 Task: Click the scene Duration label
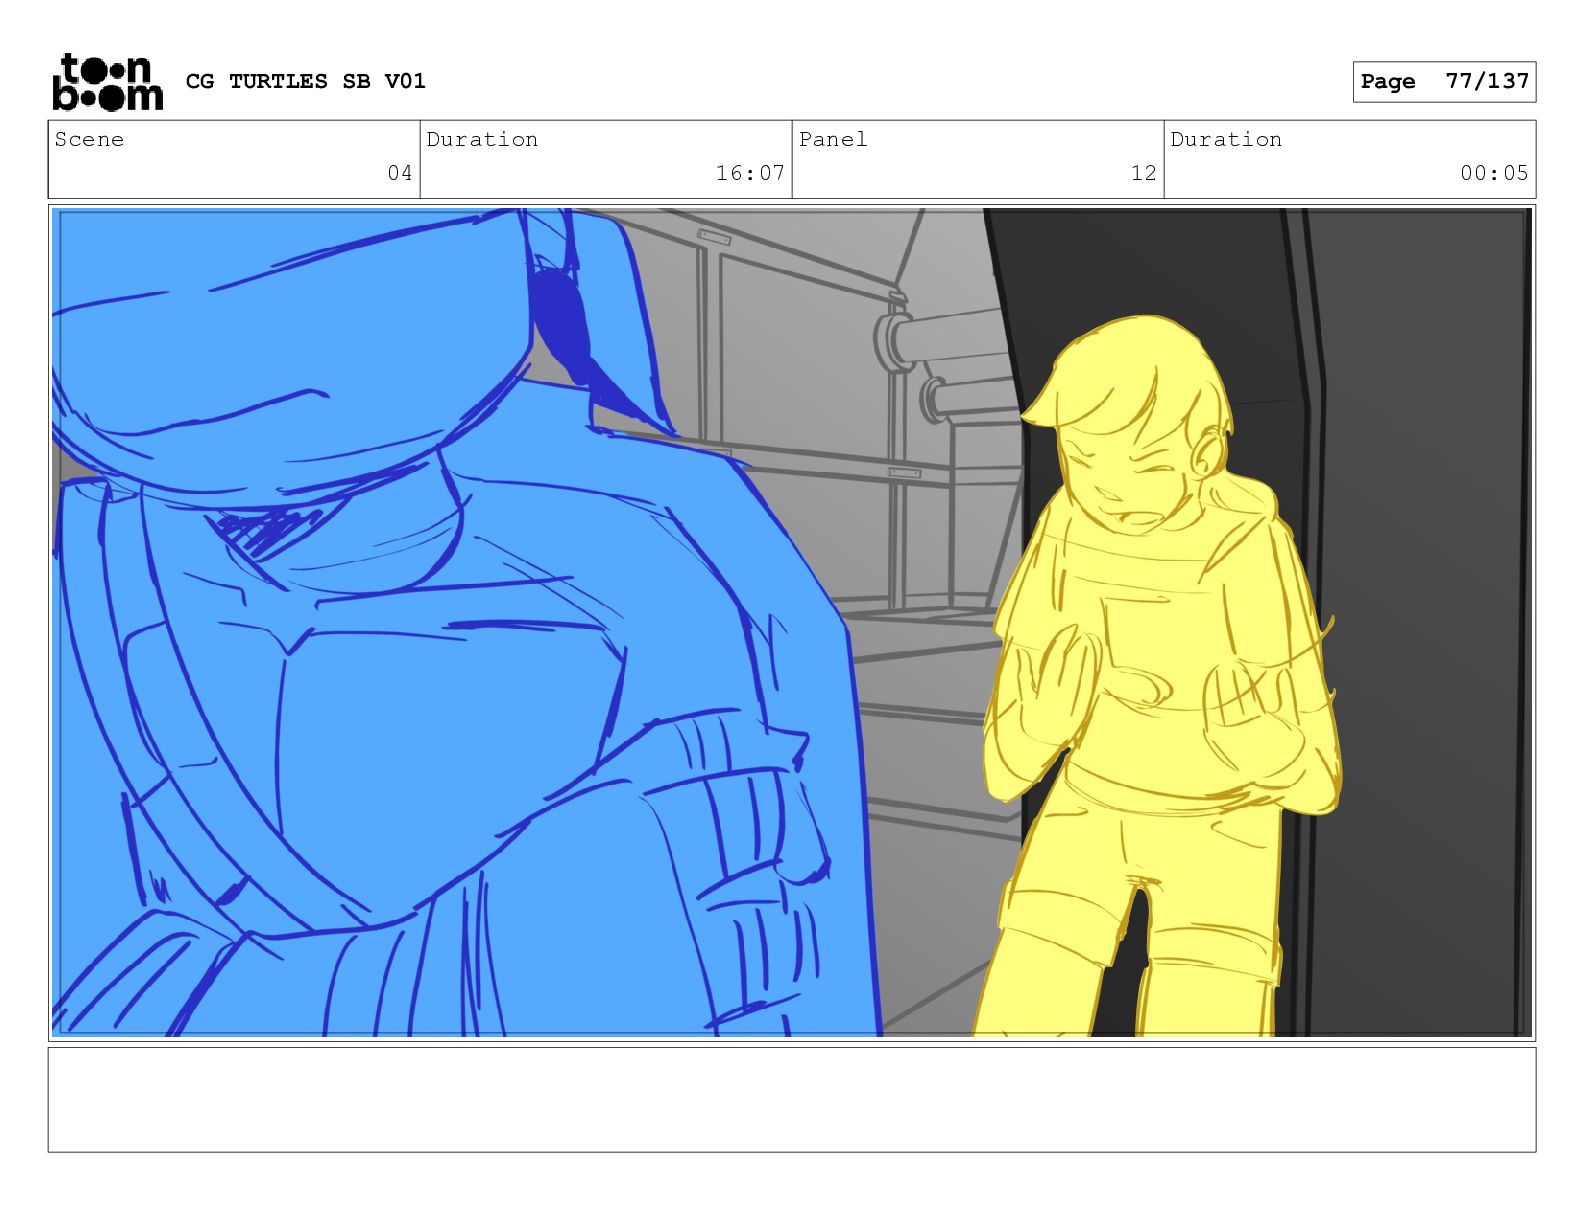point(482,139)
